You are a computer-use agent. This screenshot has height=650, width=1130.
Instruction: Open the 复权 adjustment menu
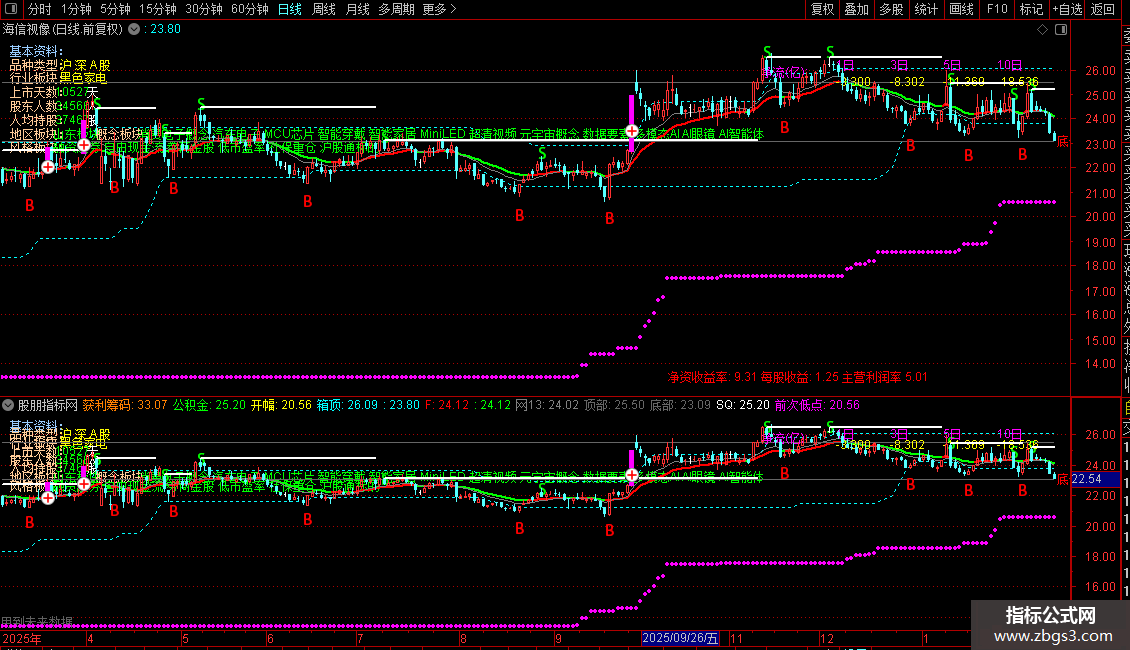click(822, 9)
